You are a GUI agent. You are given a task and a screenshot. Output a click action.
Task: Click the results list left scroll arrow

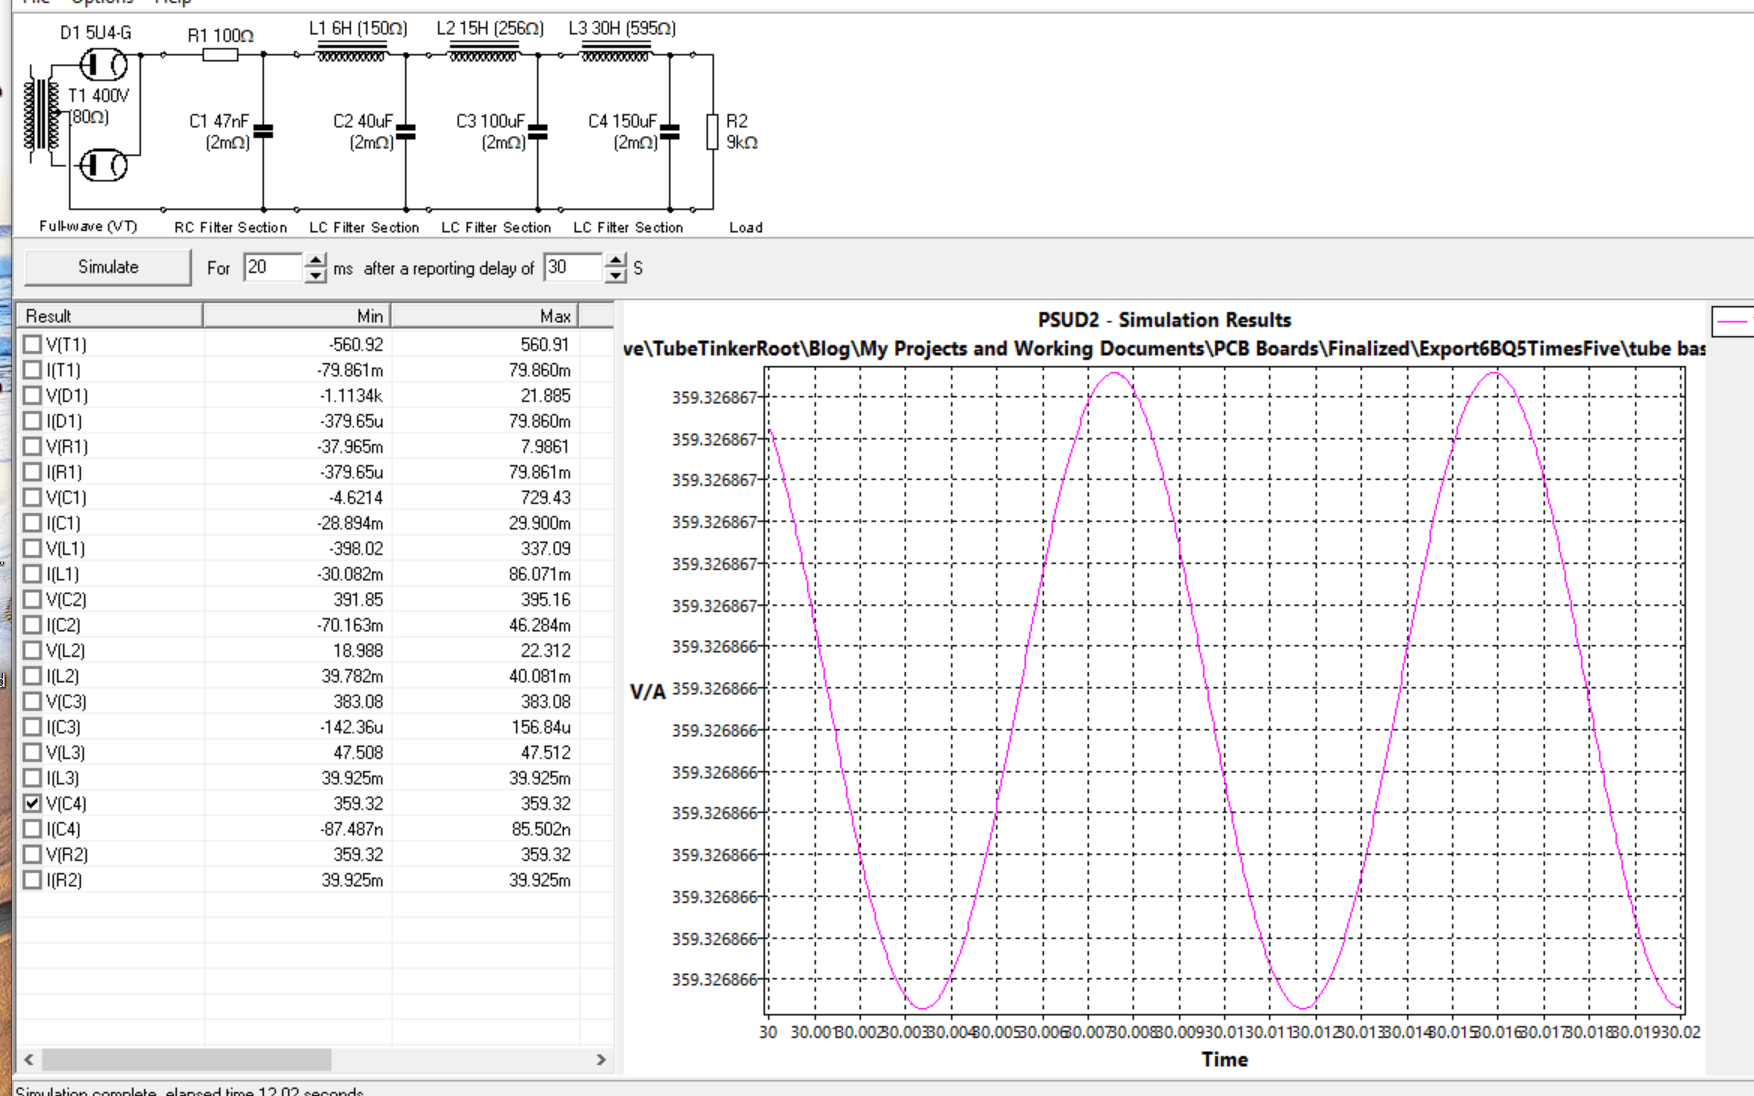coord(29,1059)
